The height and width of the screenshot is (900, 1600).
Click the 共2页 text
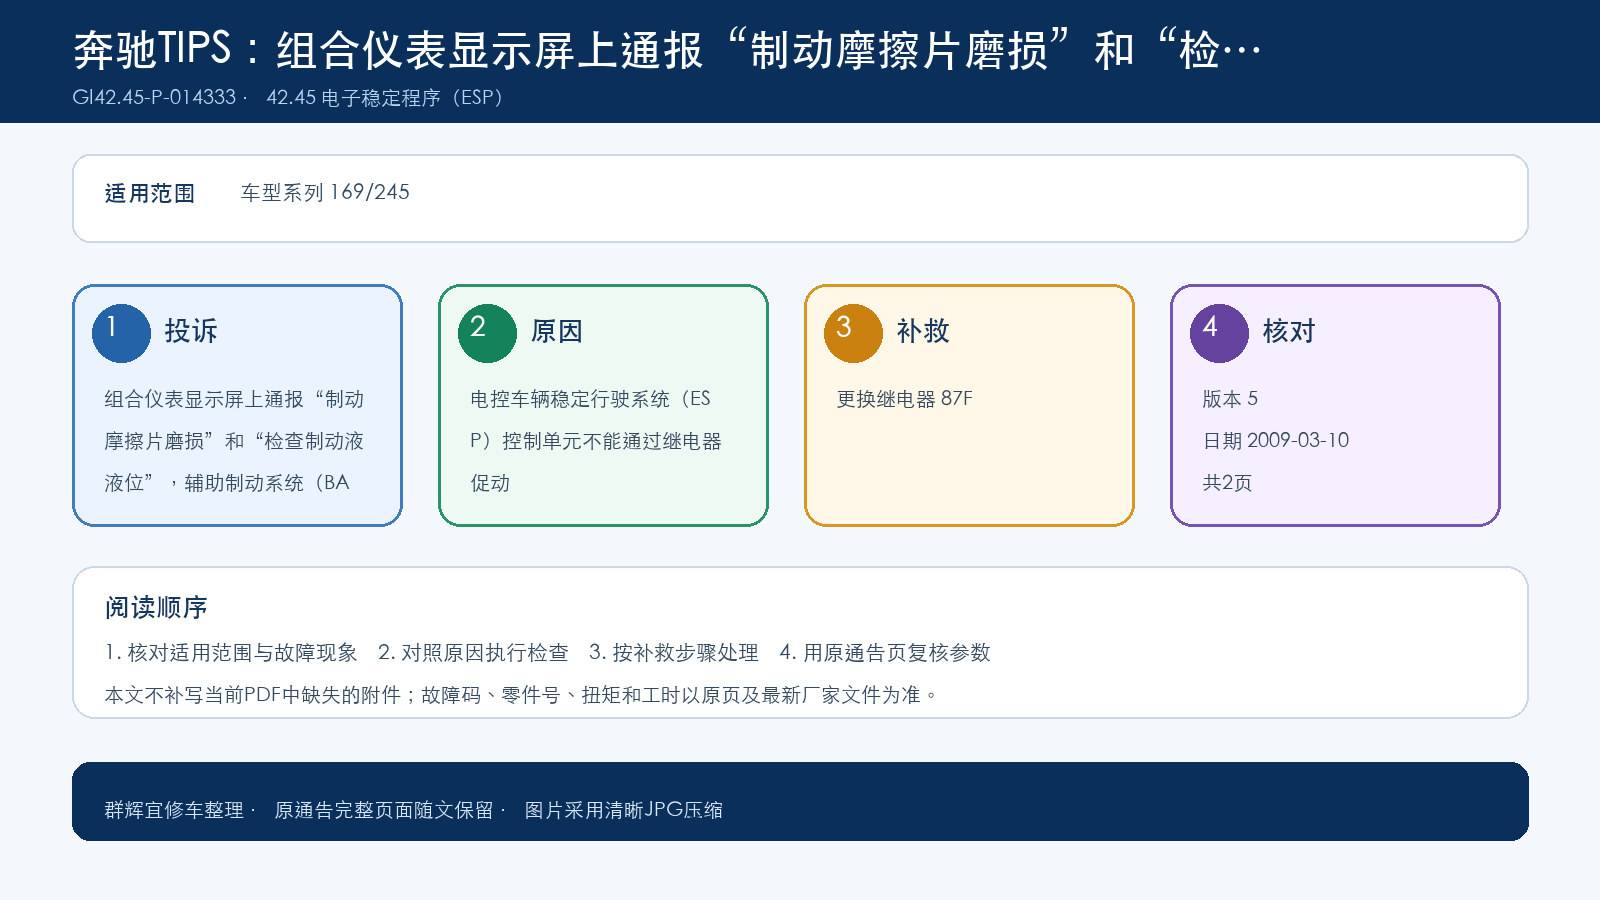click(1227, 483)
